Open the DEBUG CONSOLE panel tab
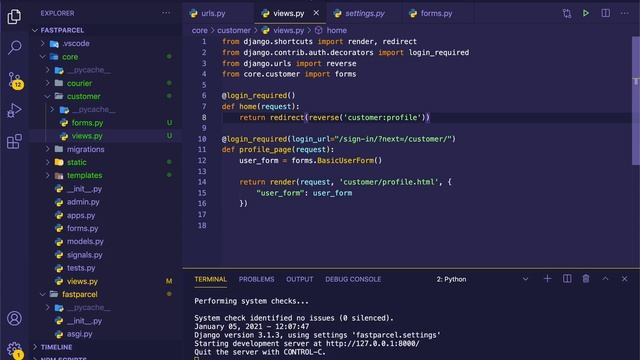Viewport: 640px width, 360px height. click(x=353, y=279)
